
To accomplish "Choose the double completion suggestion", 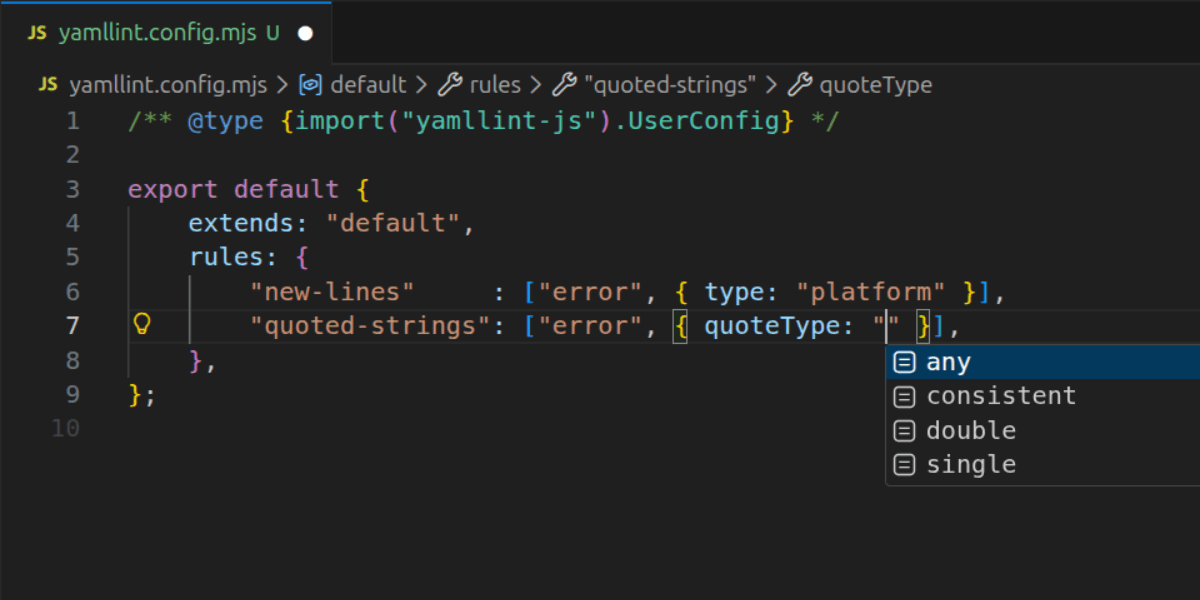I will point(971,430).
